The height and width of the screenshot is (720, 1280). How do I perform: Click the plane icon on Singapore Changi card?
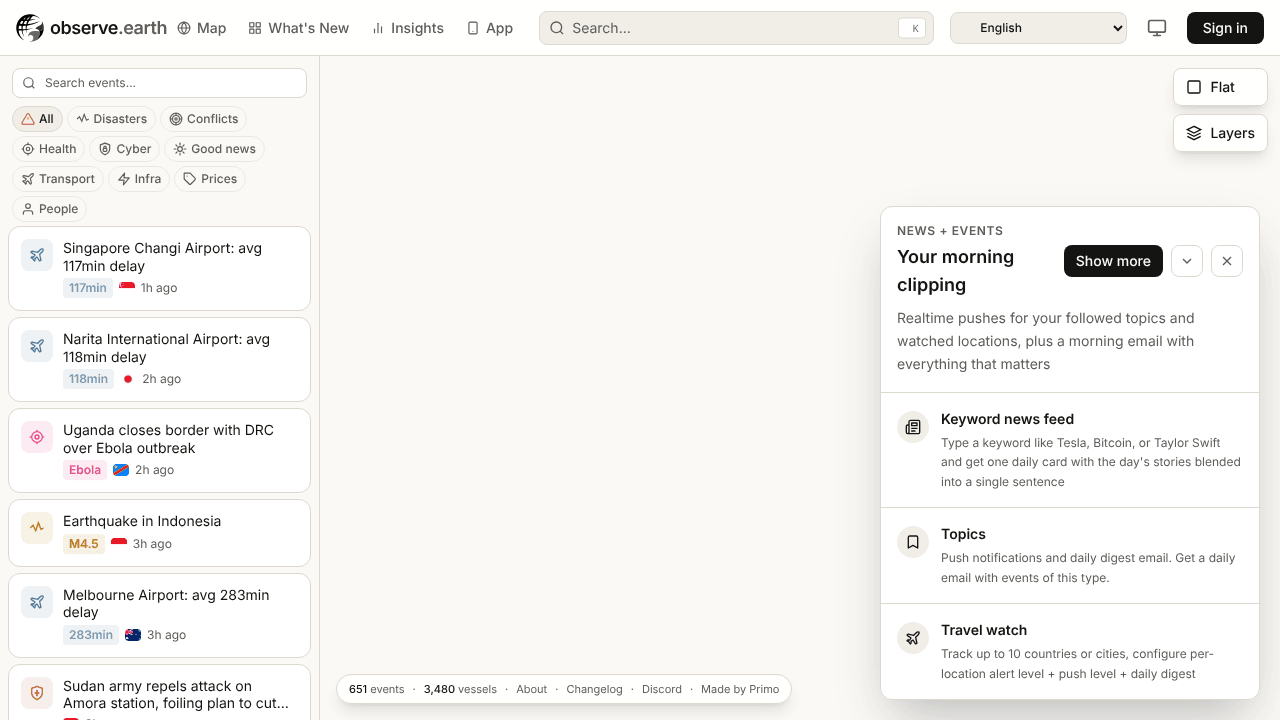[x=37, y=255]
